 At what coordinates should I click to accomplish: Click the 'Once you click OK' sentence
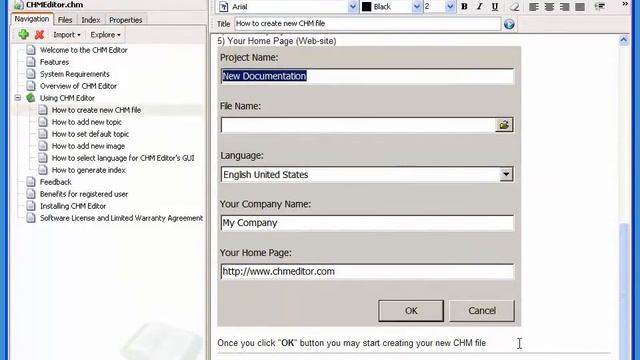(x=352, y=343)
